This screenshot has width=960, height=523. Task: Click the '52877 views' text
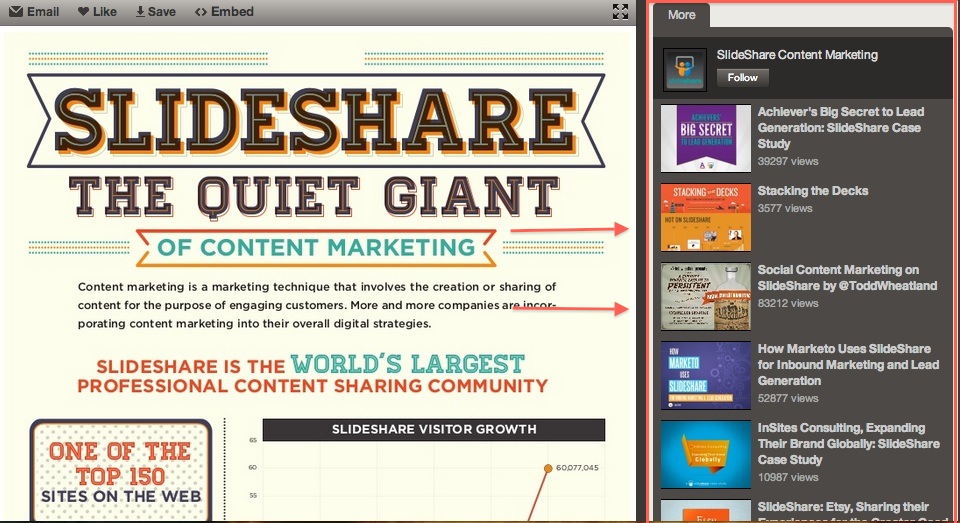click(788, 398)
